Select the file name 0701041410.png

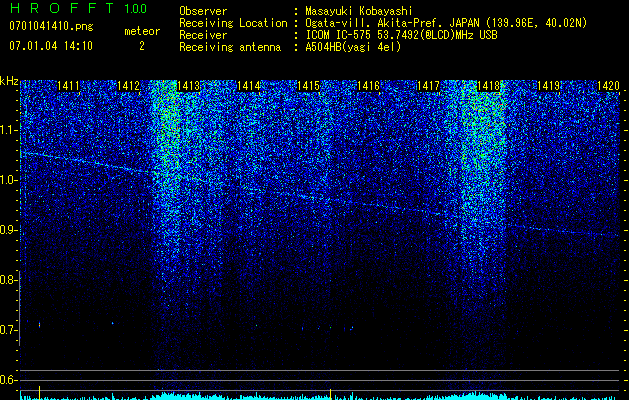(51, 27)
